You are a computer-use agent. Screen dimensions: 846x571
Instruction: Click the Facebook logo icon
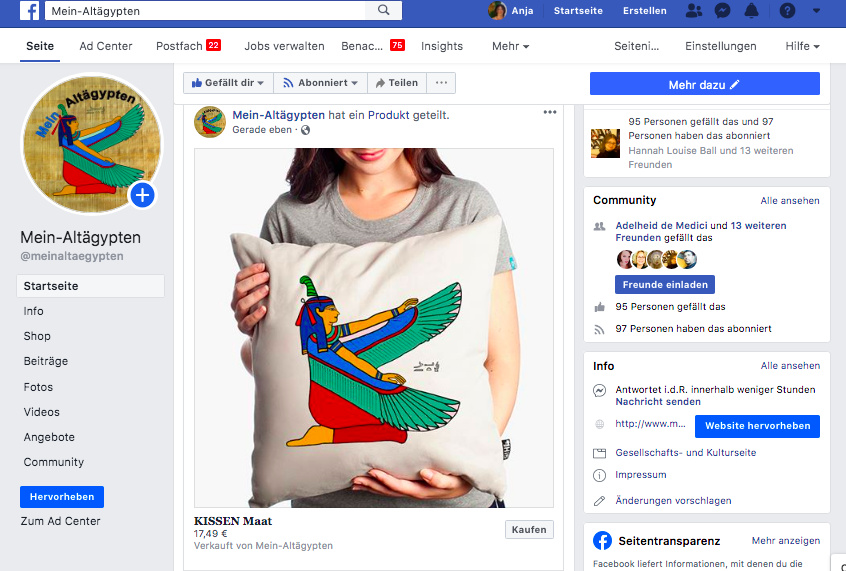pyautogui.click(x=29, y=11)
